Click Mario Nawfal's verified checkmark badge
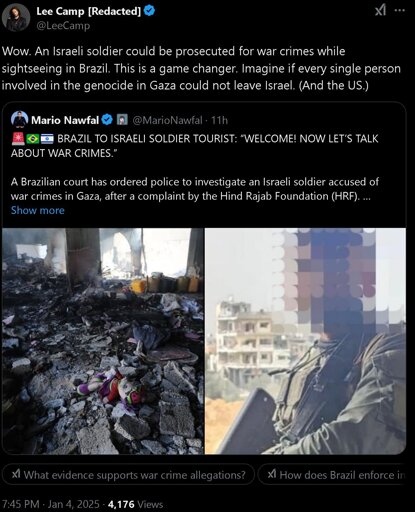 click(107, 120)
